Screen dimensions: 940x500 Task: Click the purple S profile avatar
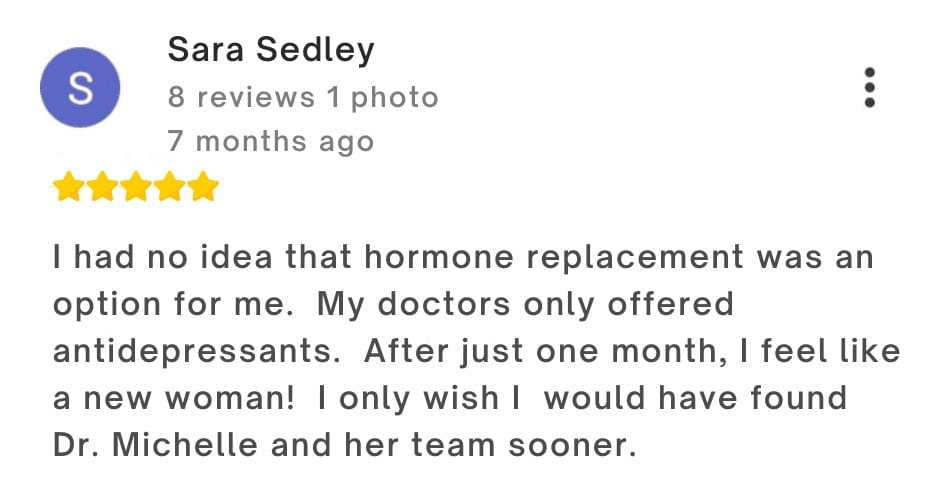pos(80,88)
